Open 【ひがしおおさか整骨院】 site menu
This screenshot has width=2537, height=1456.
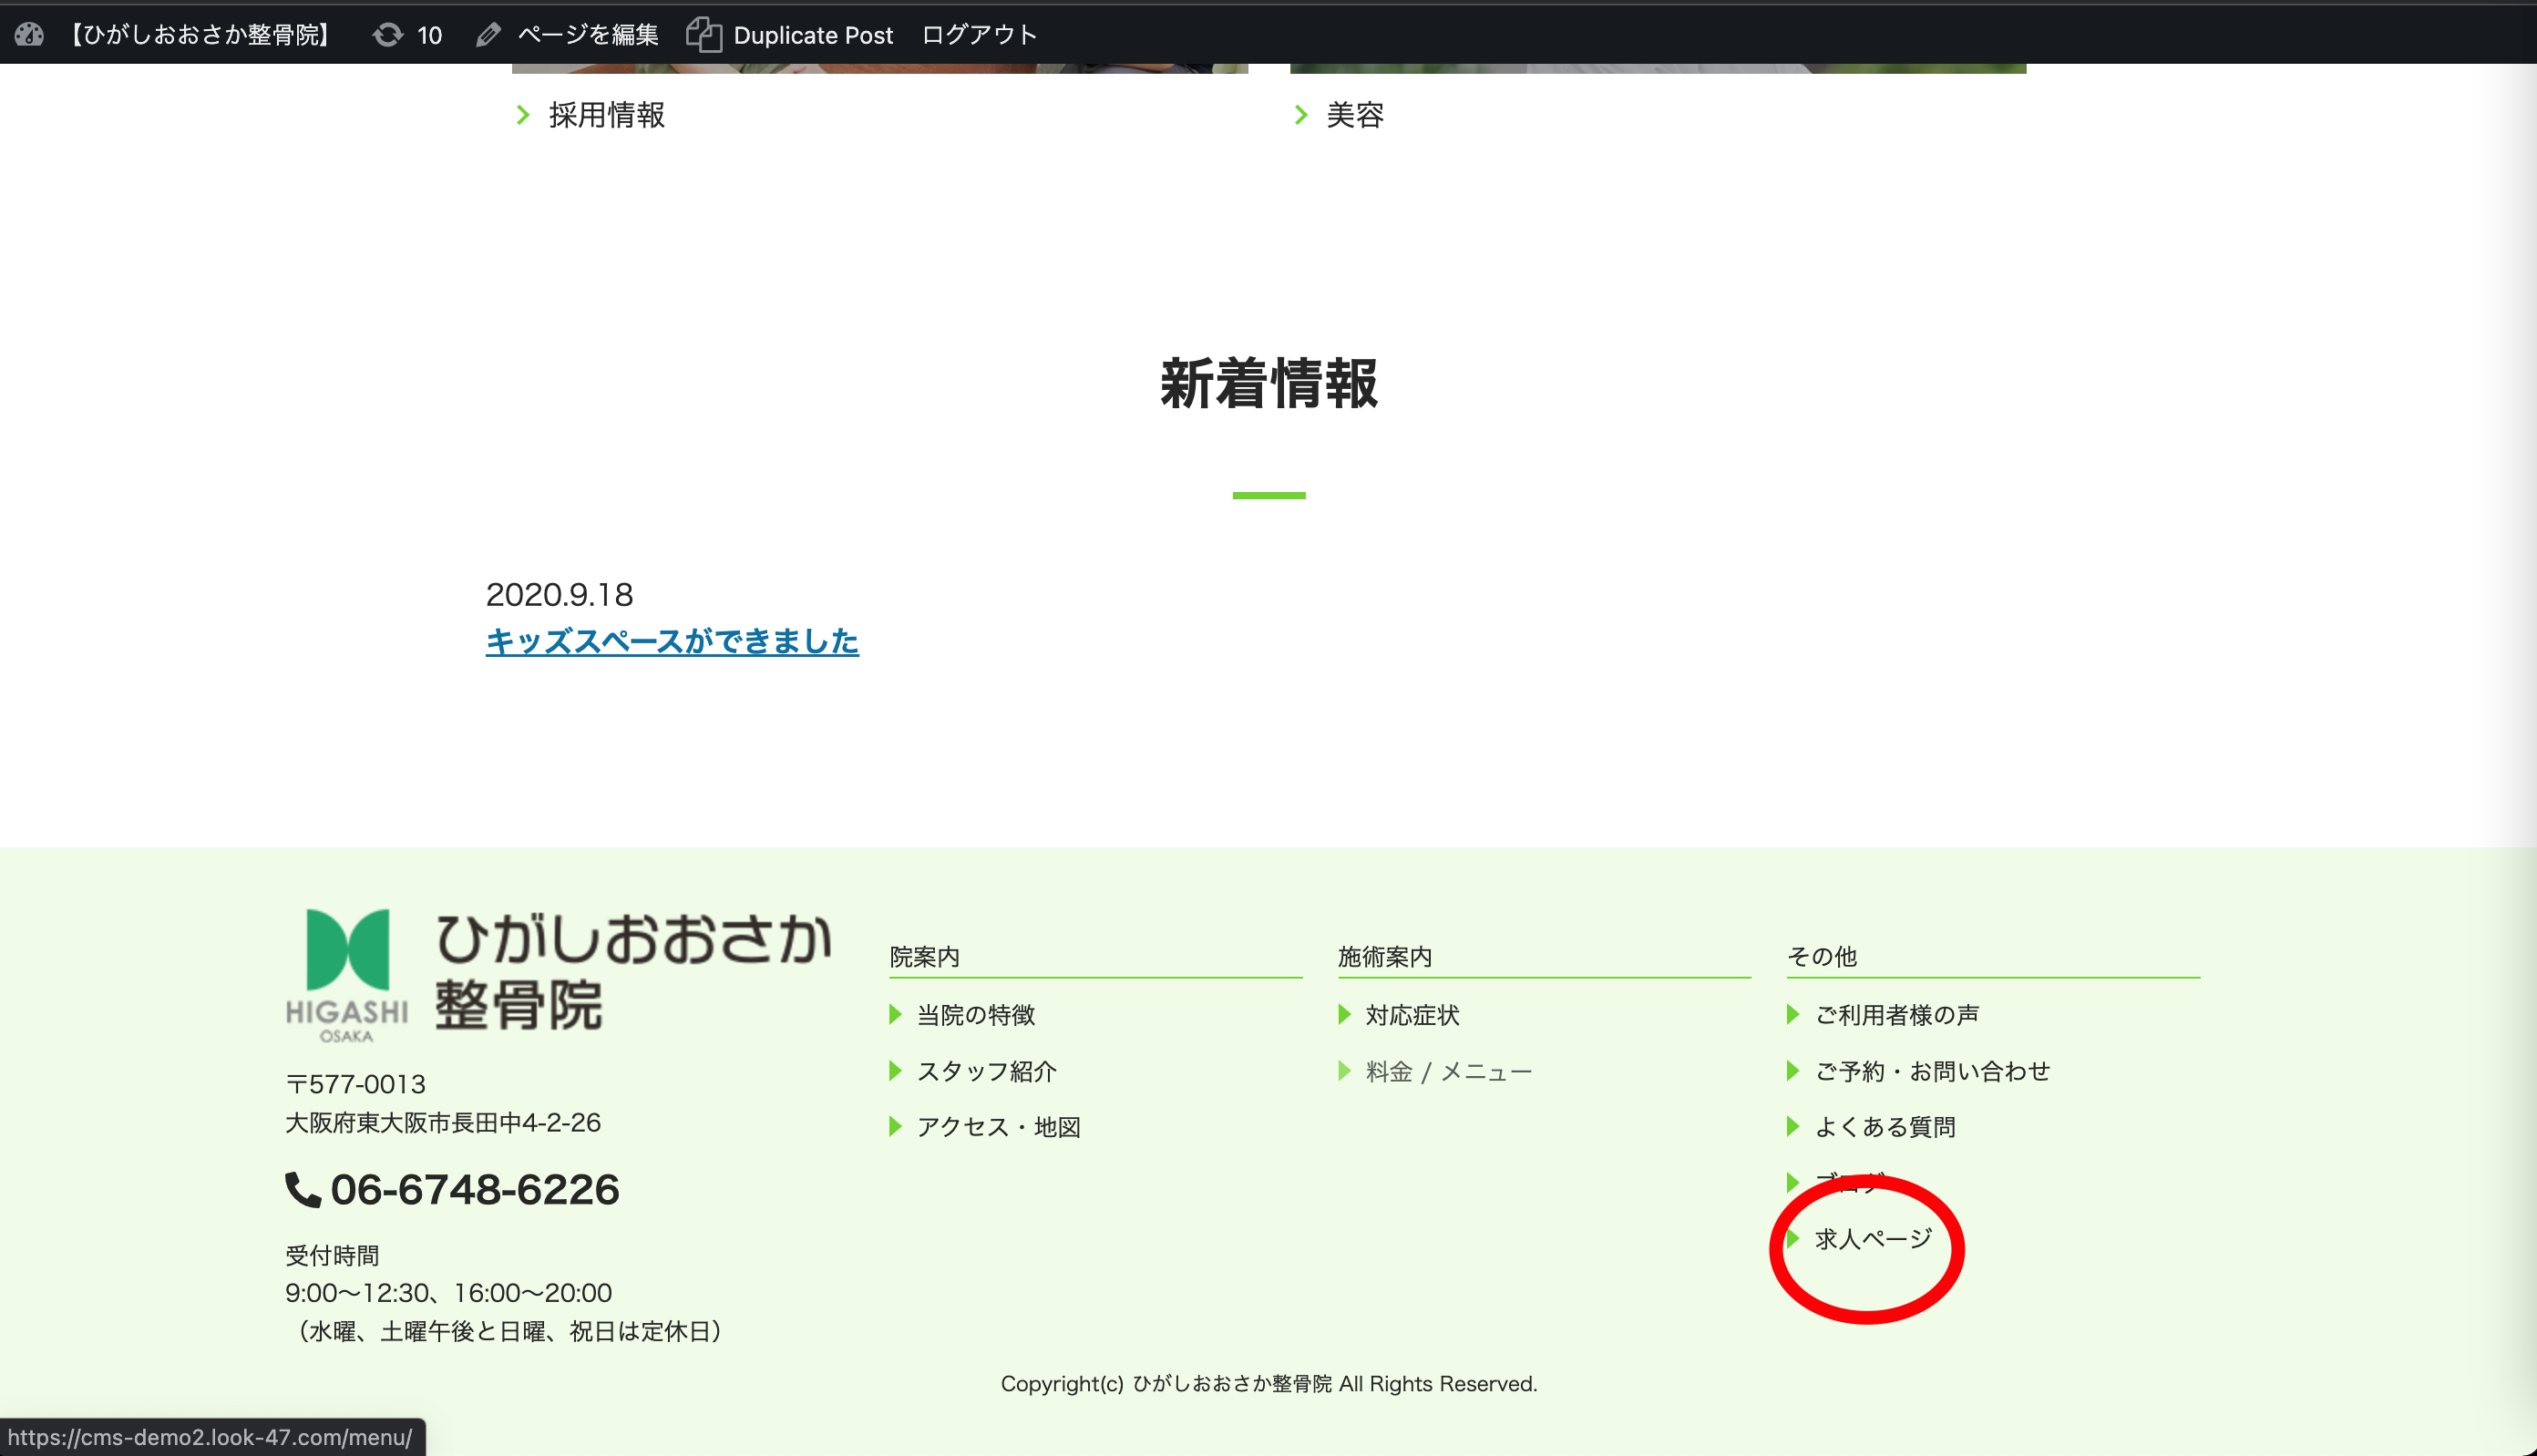[x=200, y=35]
